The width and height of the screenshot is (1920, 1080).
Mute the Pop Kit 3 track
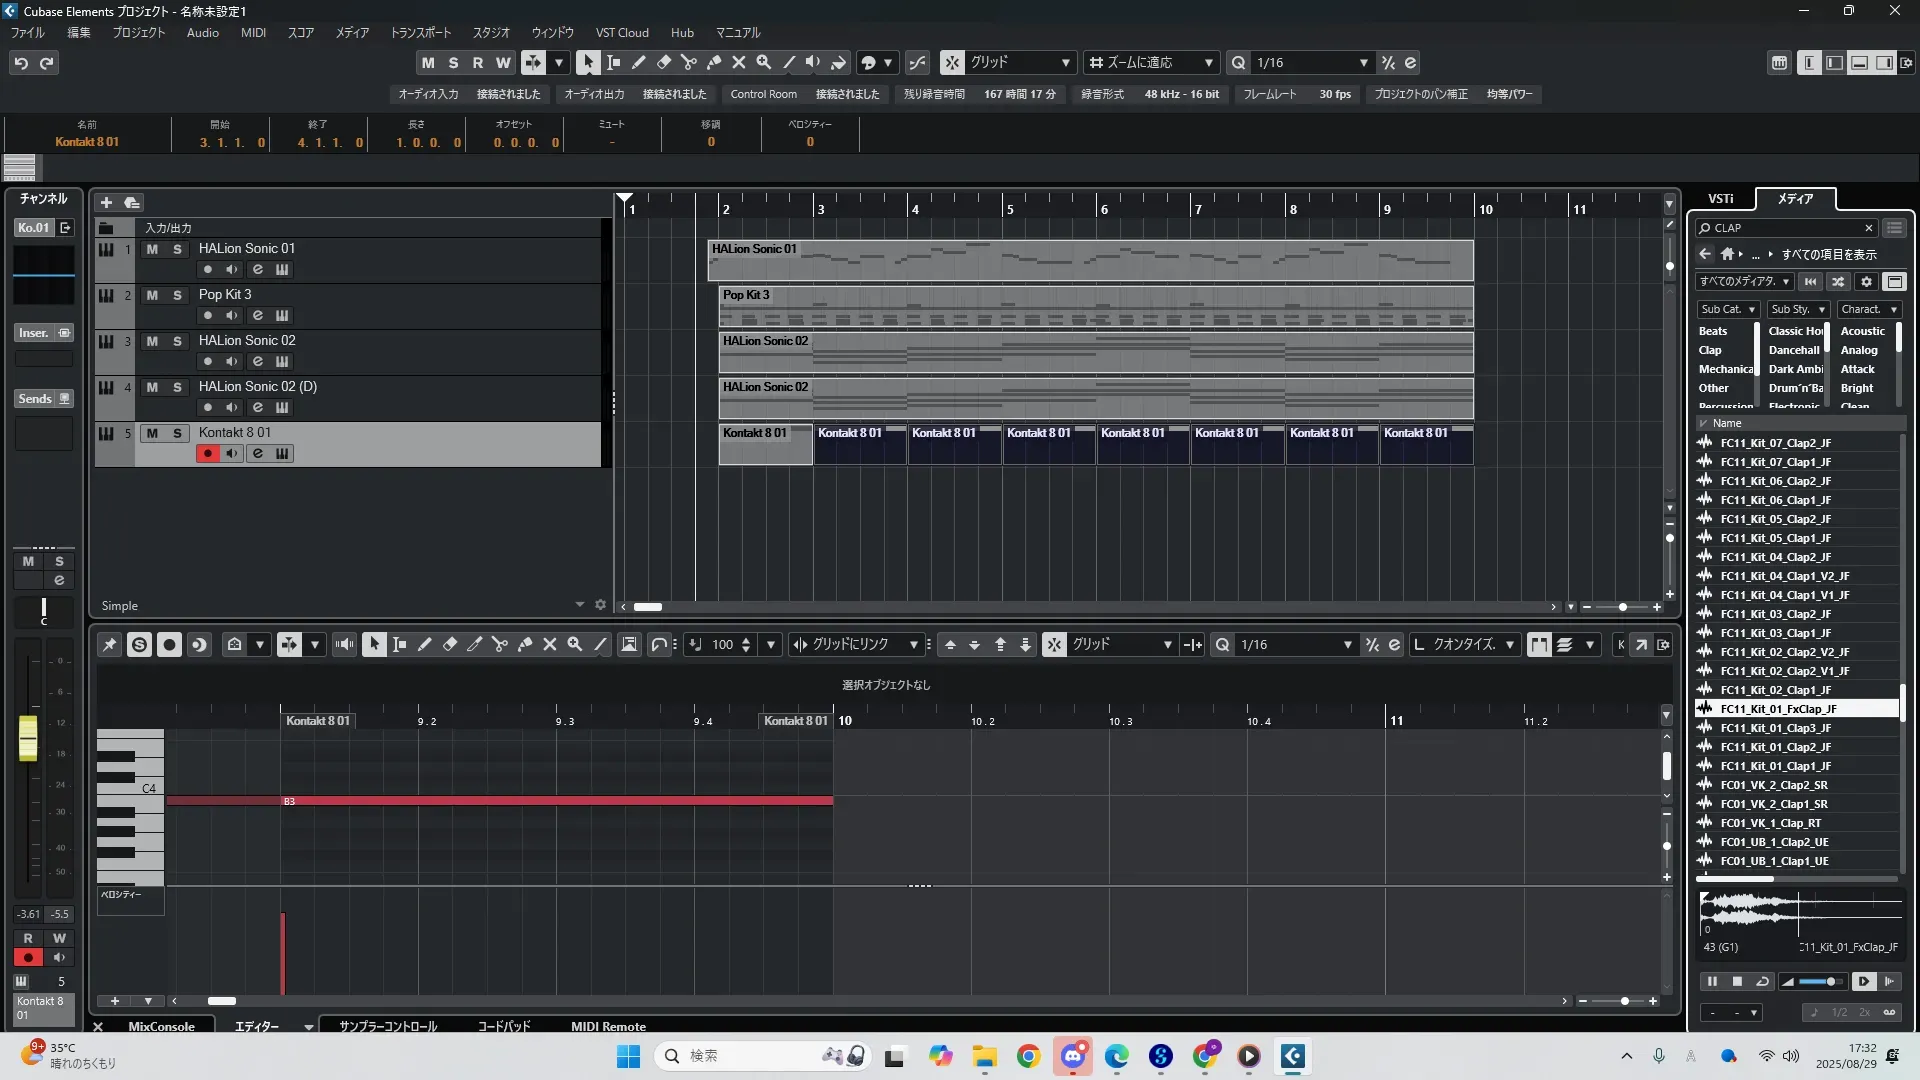[152, 295]
